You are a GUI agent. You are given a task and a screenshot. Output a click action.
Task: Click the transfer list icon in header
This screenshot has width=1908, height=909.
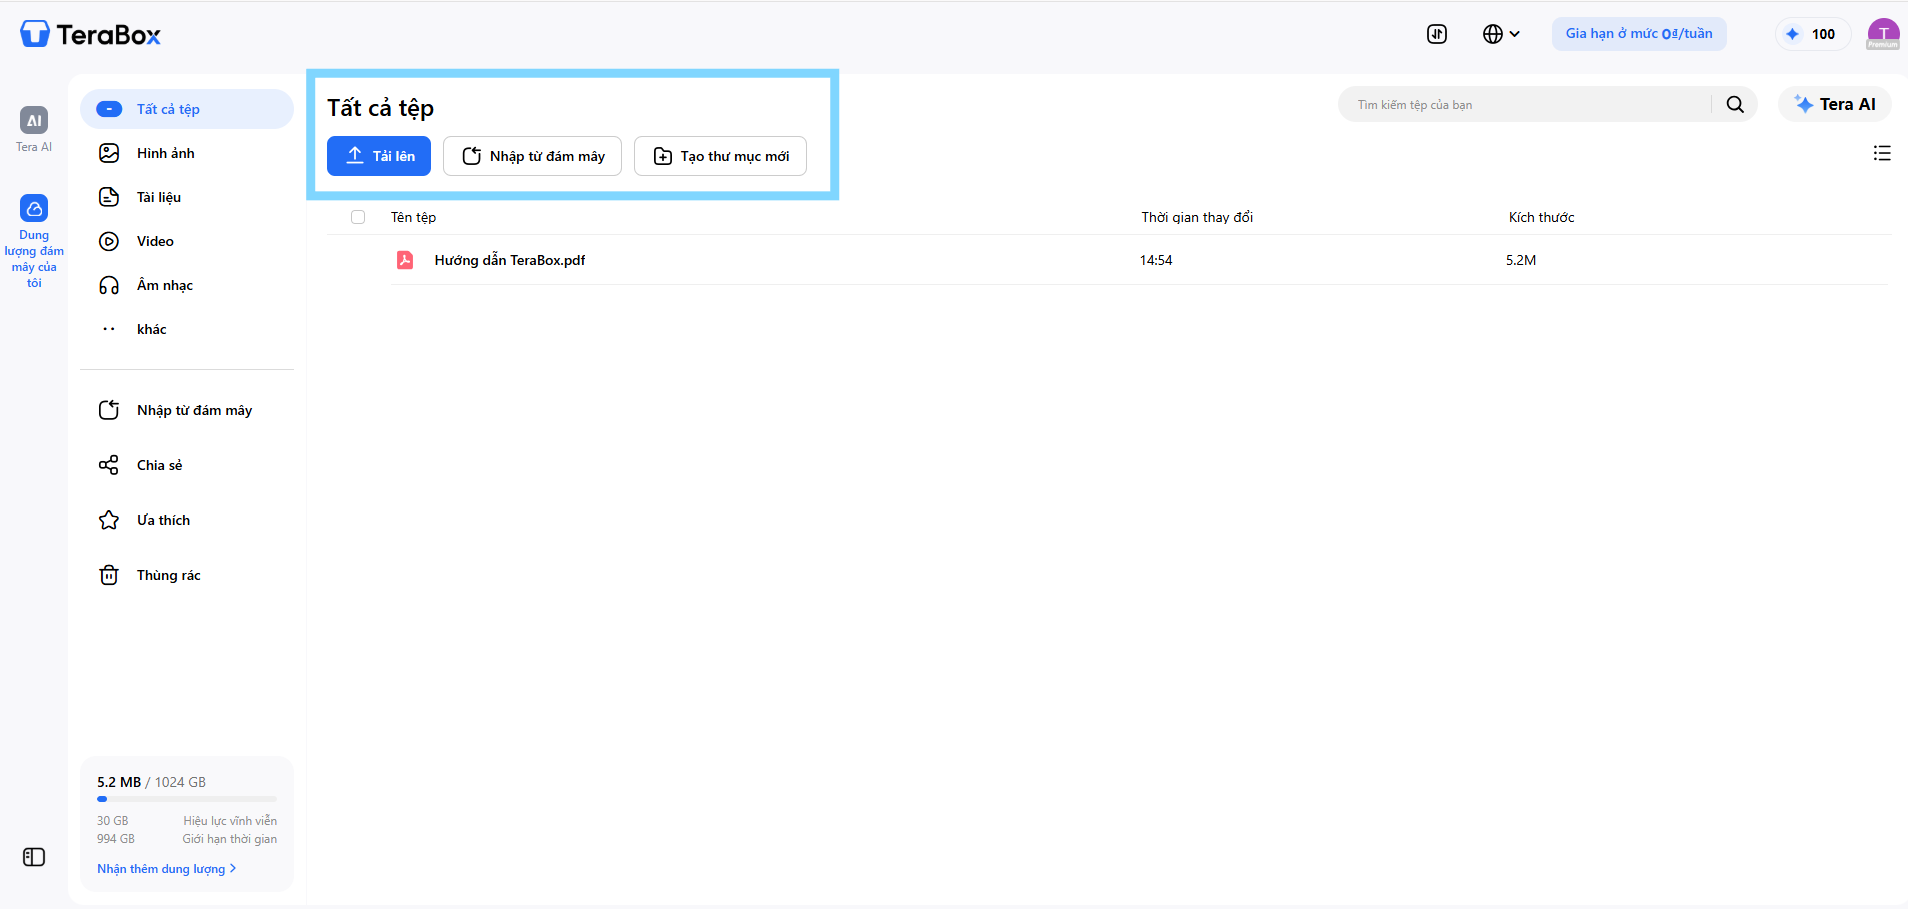(x=1437, y=34)
